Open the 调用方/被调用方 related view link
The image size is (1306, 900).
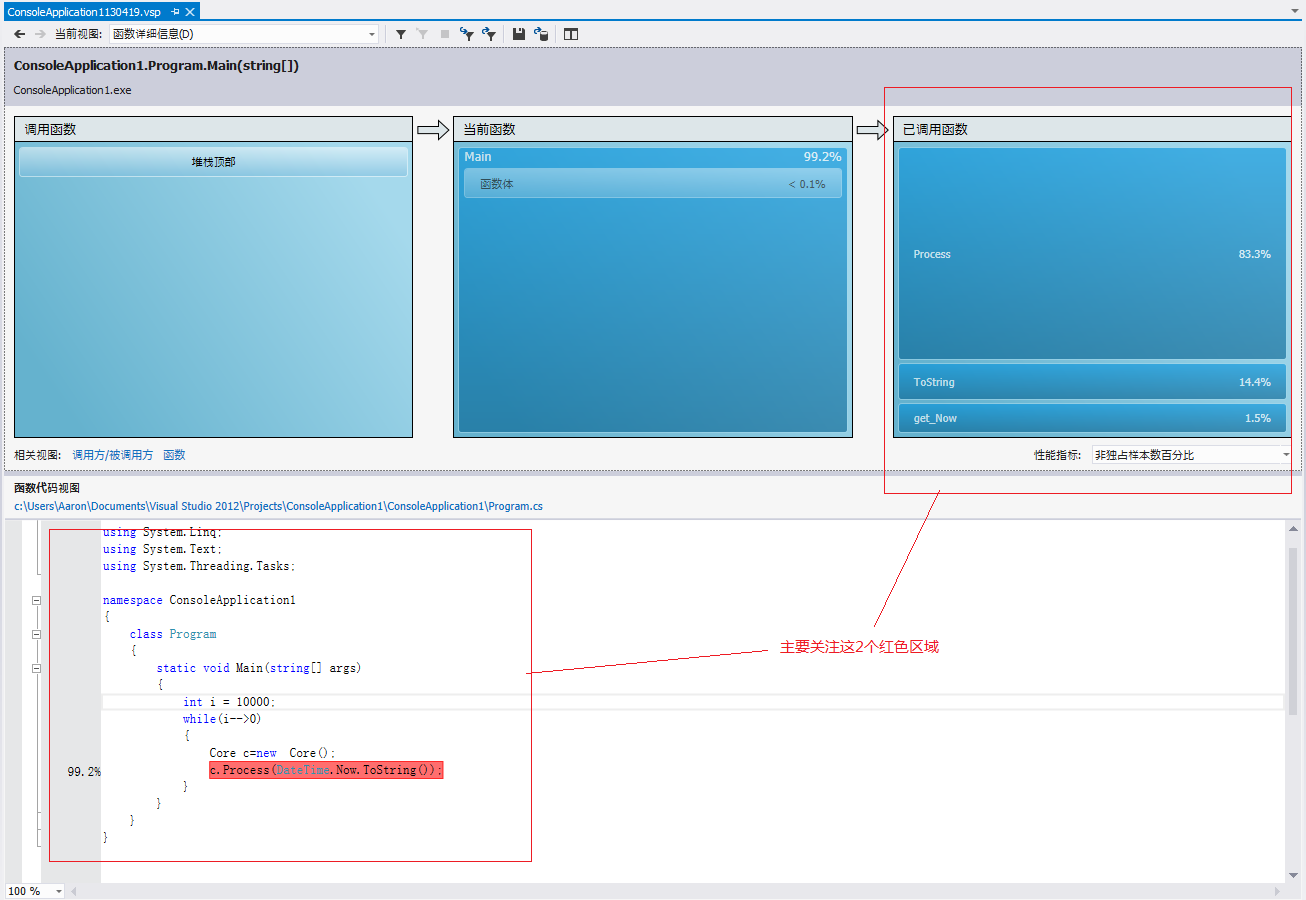pyautogui.click(x=112, y=455)
